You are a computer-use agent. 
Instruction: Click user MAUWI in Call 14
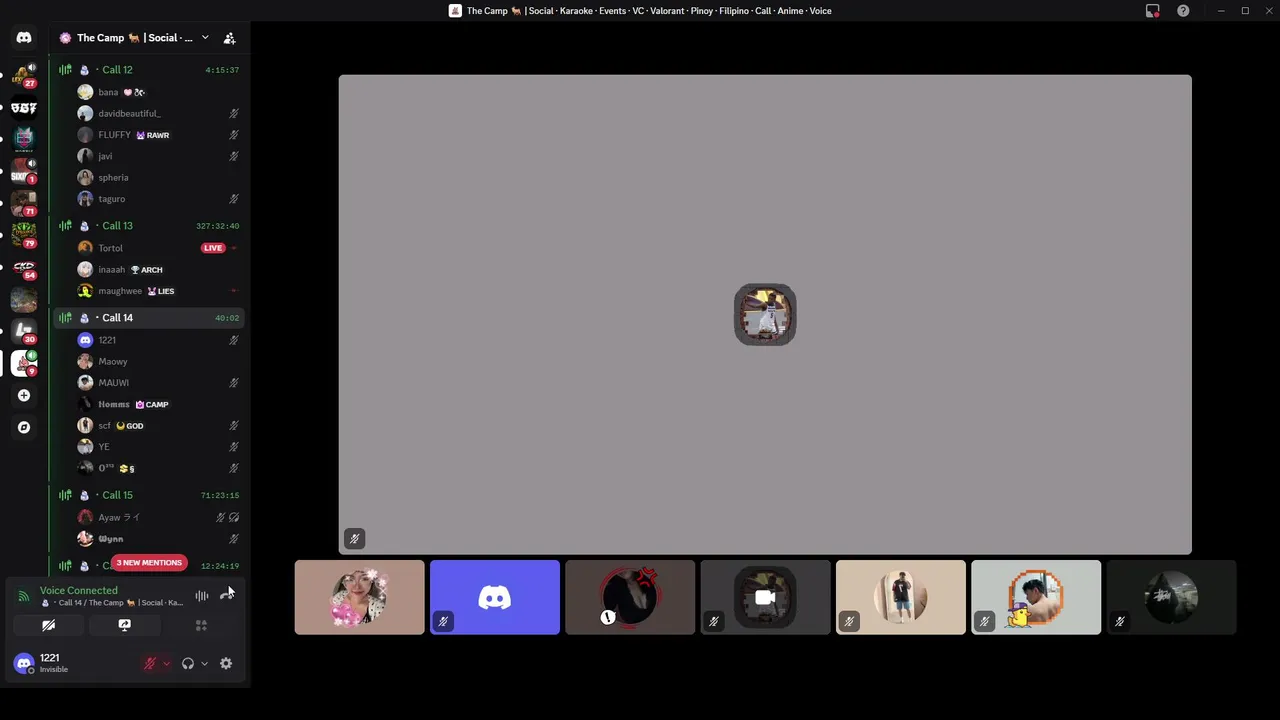click(x=113, y=383)
